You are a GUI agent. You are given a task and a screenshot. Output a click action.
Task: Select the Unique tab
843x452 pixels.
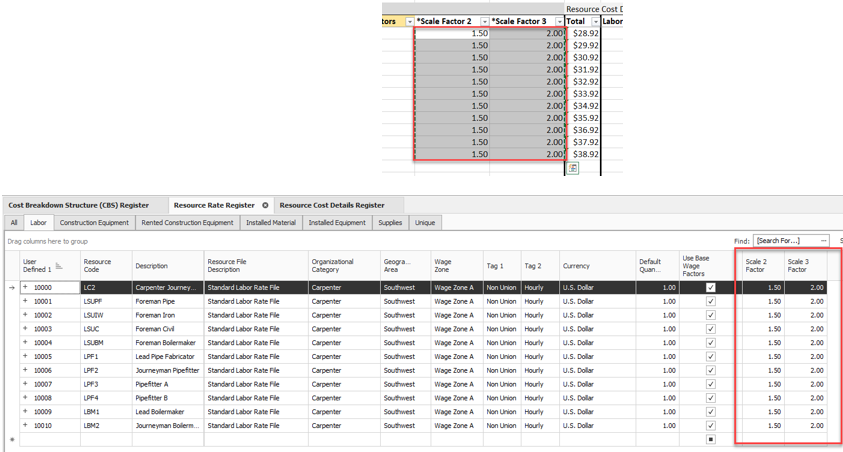(x=425, y=223)
